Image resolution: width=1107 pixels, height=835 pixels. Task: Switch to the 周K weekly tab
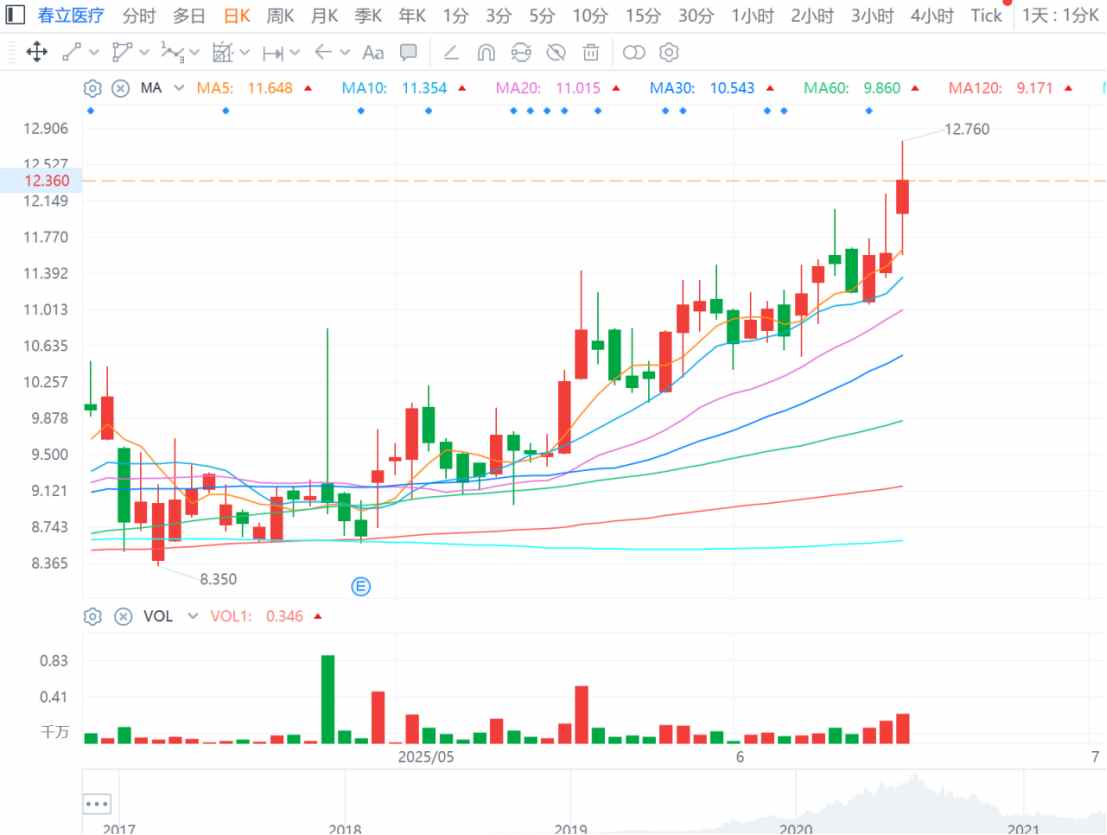280,16
